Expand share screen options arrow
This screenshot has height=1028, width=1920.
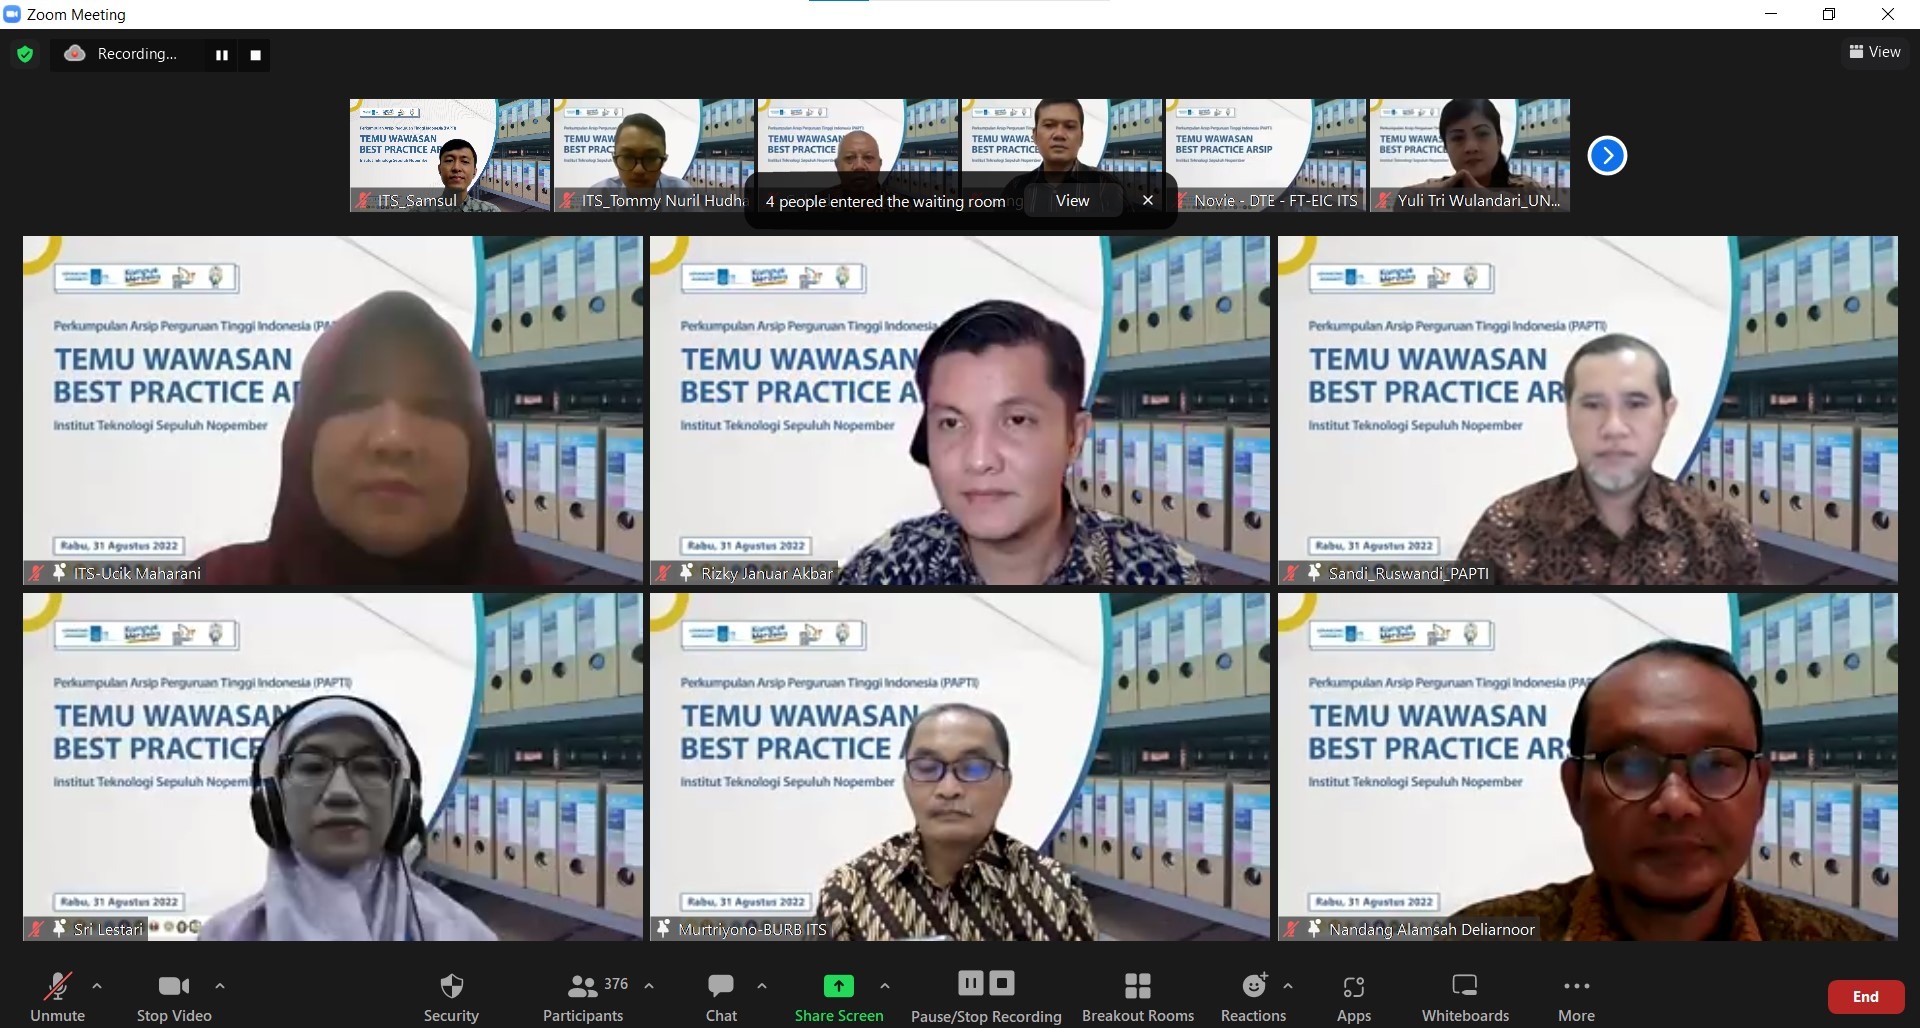885,986
